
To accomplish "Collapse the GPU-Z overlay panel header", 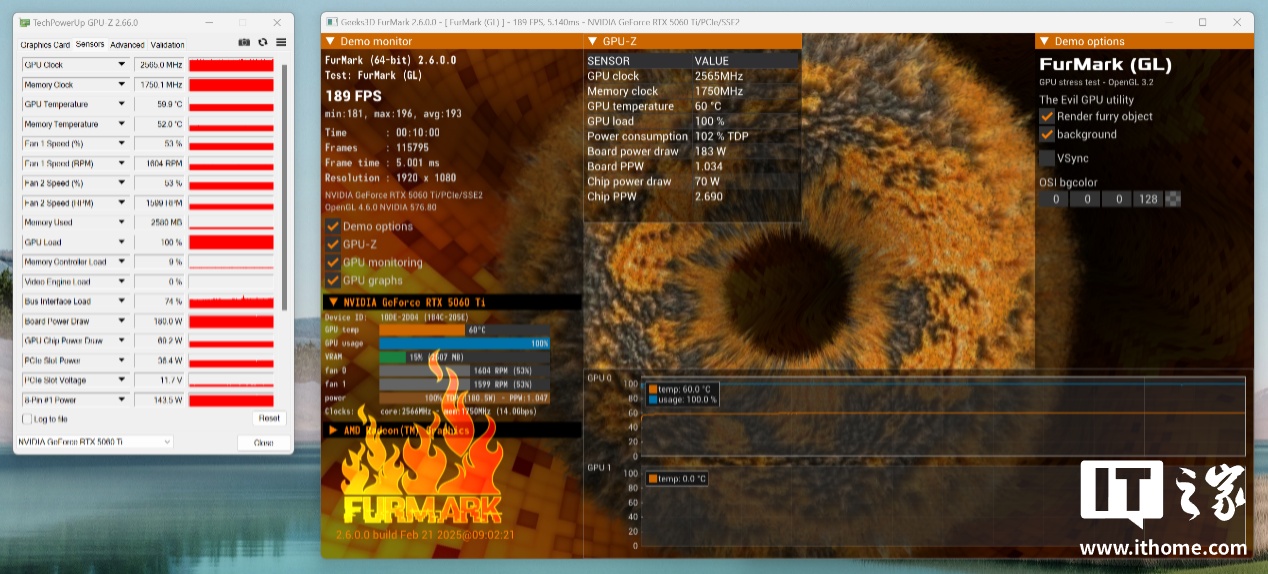I will tap(592, 41).
